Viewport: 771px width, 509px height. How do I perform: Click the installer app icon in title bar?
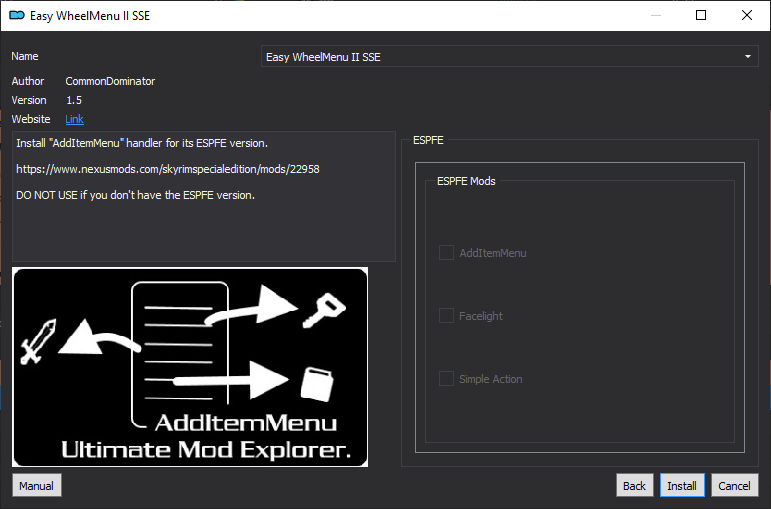coord(16,16)
